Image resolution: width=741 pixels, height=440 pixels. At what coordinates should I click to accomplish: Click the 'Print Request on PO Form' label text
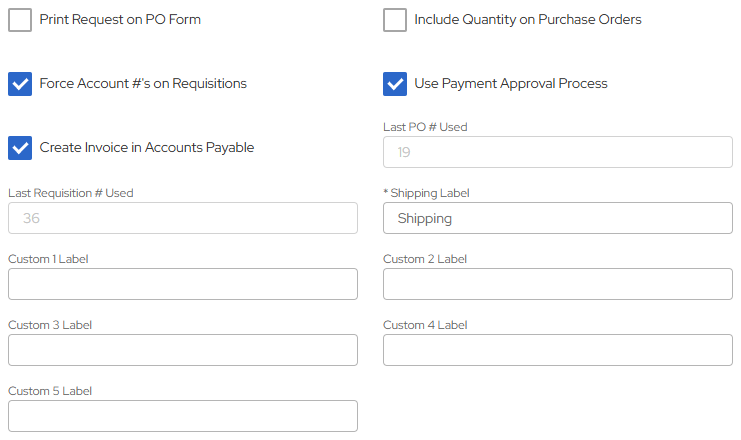point(120,20)
